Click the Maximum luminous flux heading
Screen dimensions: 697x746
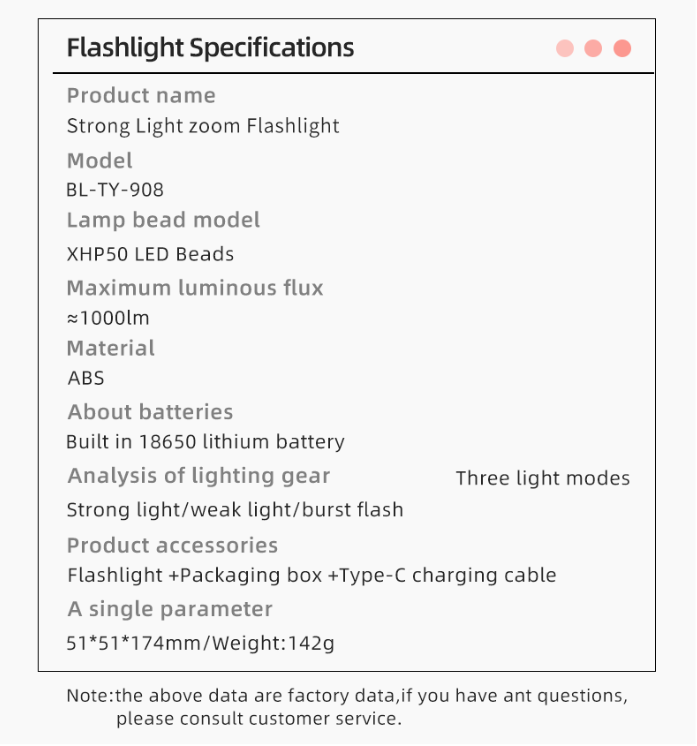tap(195, 288)
